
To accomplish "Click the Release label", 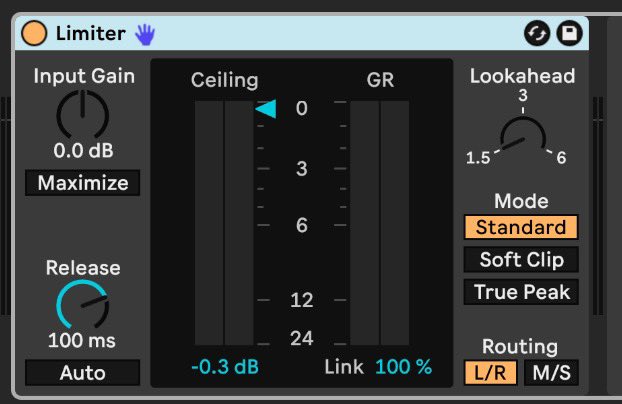I will (83, 268).
